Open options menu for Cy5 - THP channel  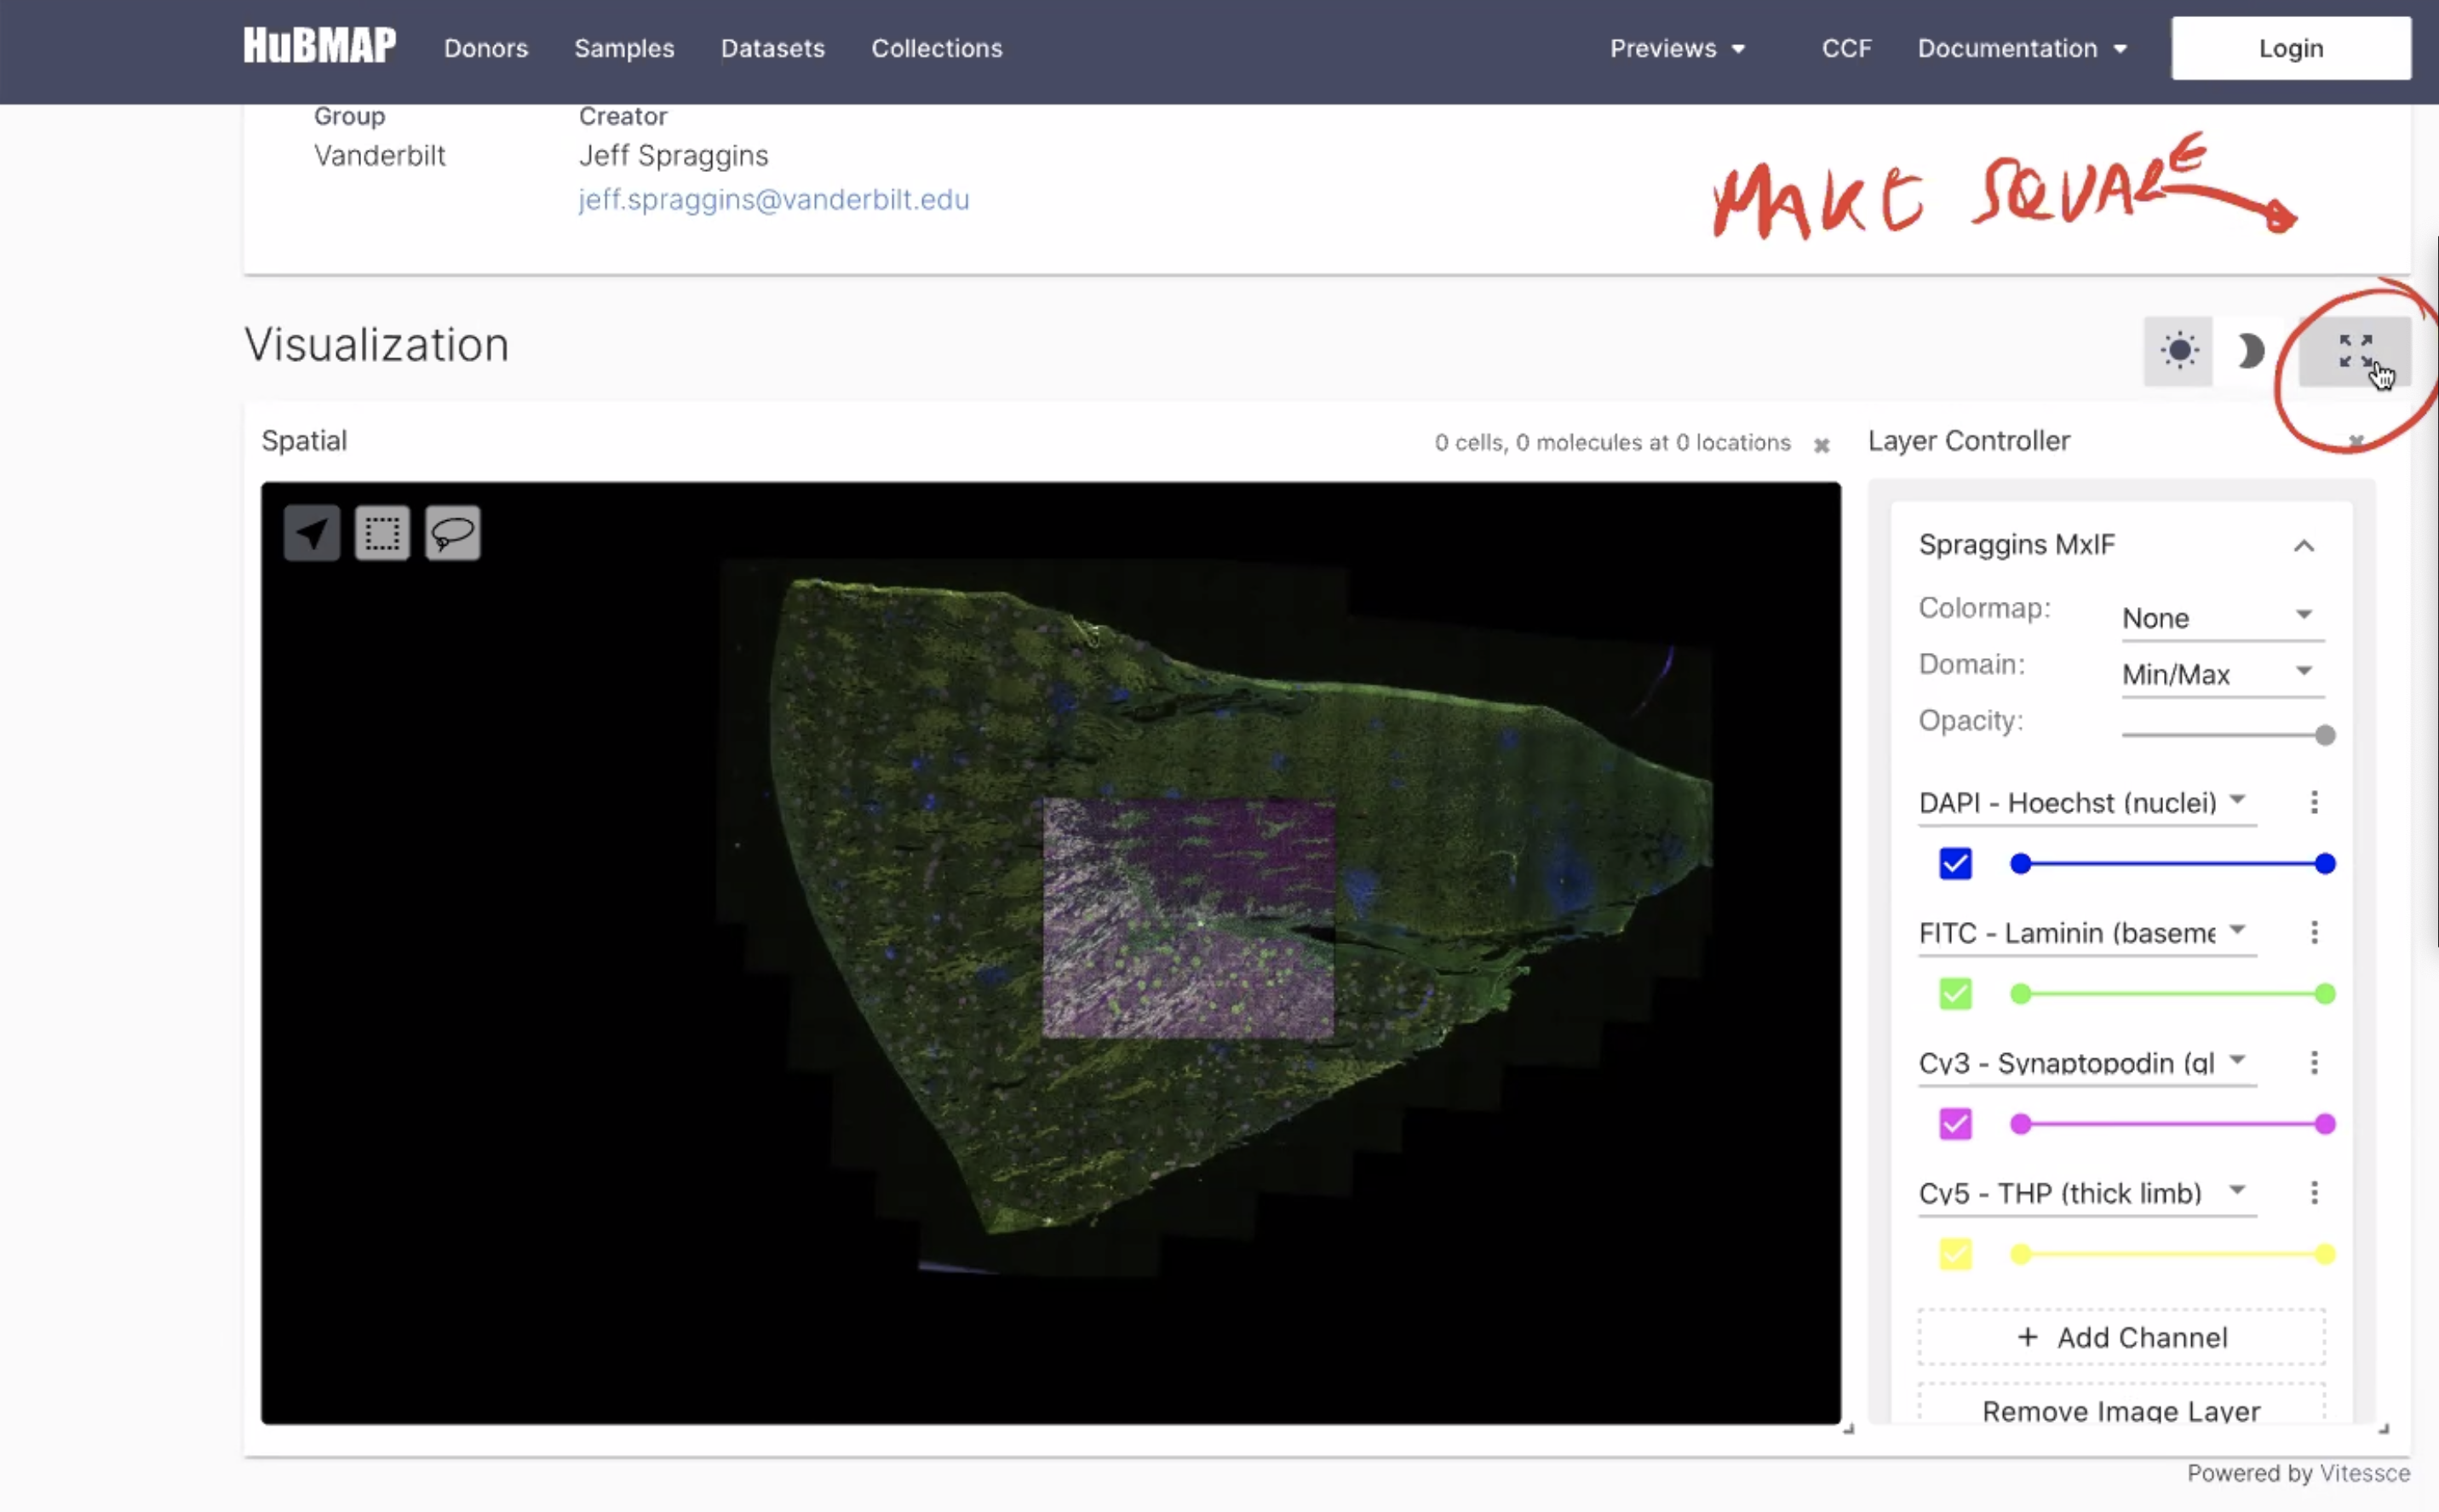coord(2313,1192)
